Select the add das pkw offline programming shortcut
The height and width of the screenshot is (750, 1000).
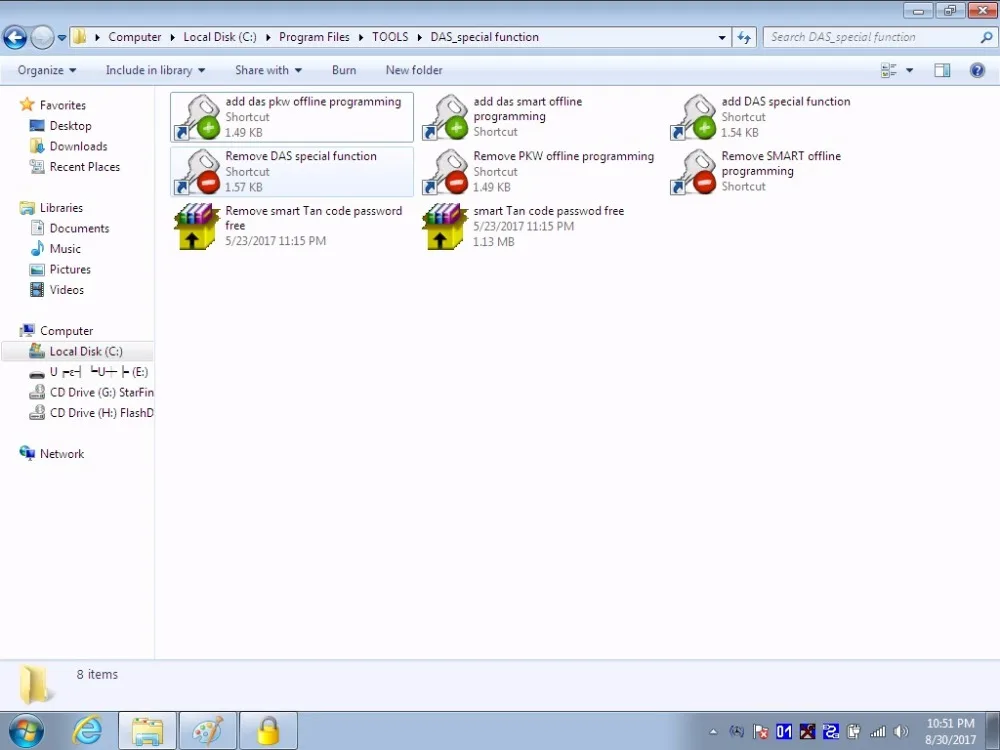tap(291, 117)
